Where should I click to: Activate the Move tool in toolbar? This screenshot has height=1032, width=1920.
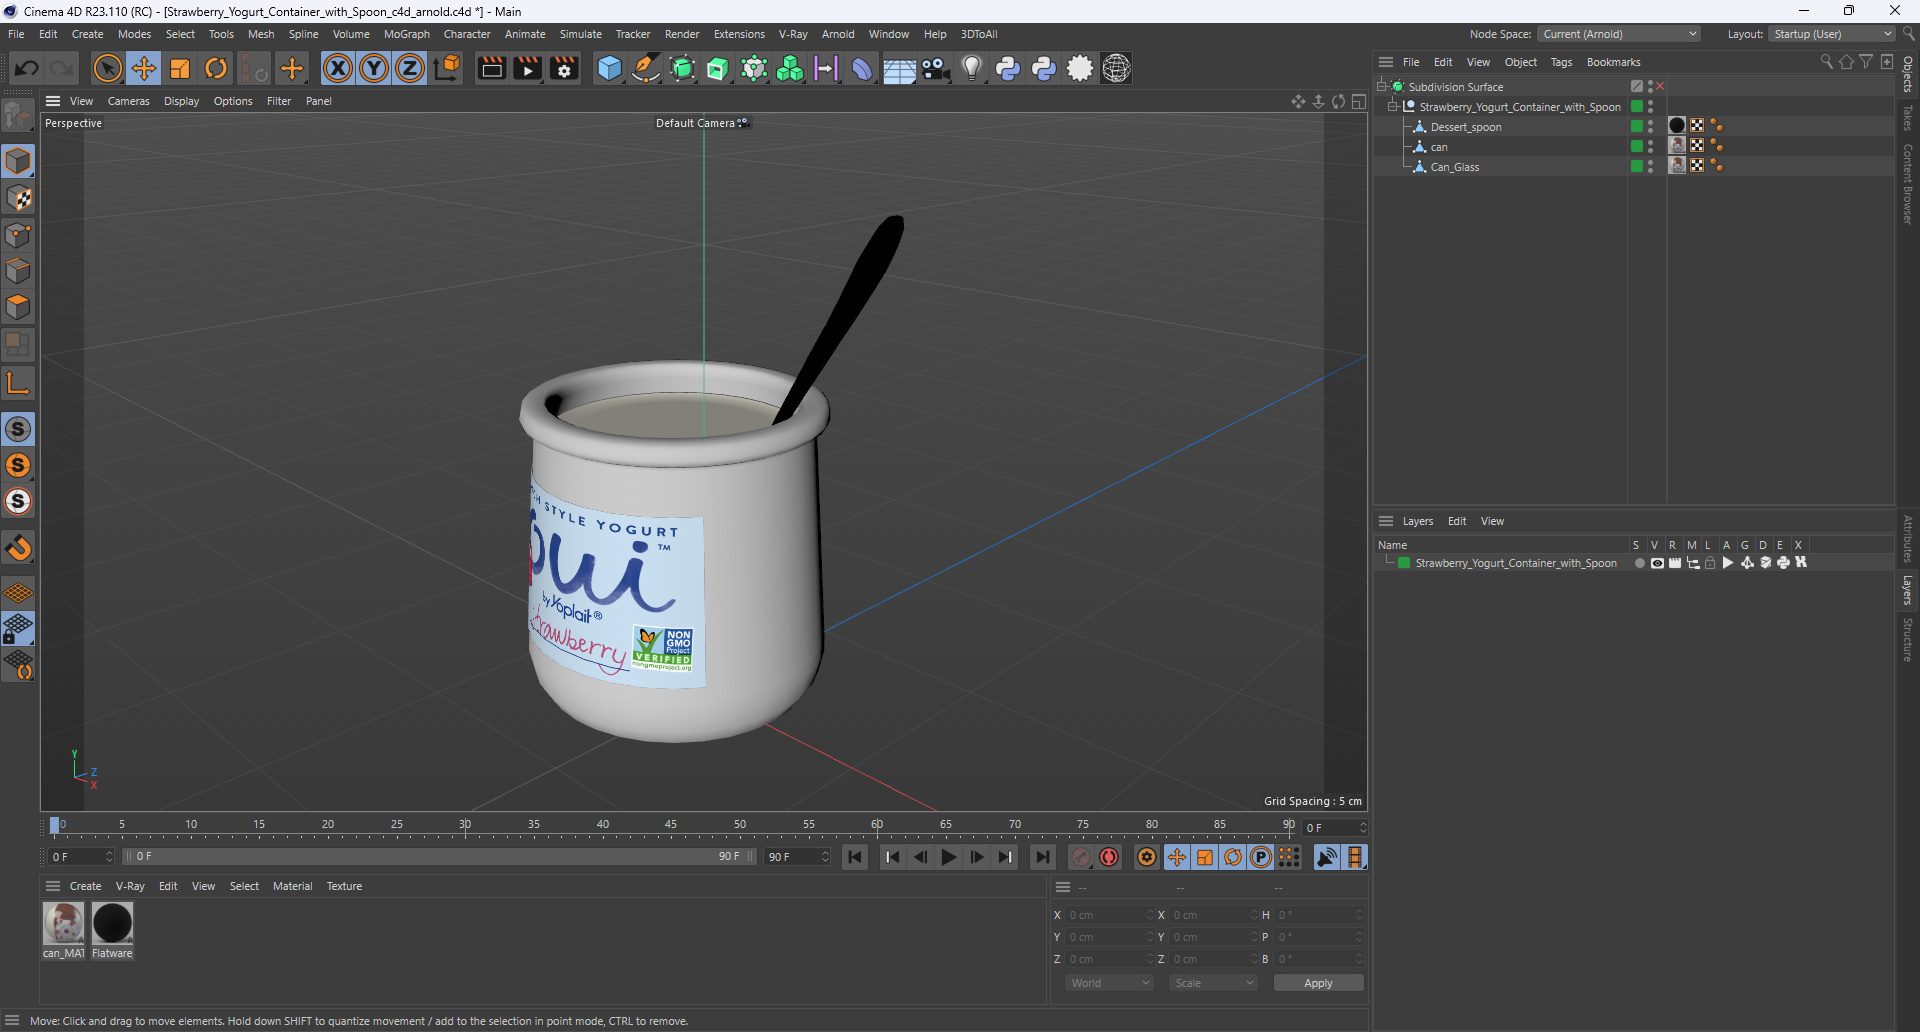(143, 68)
